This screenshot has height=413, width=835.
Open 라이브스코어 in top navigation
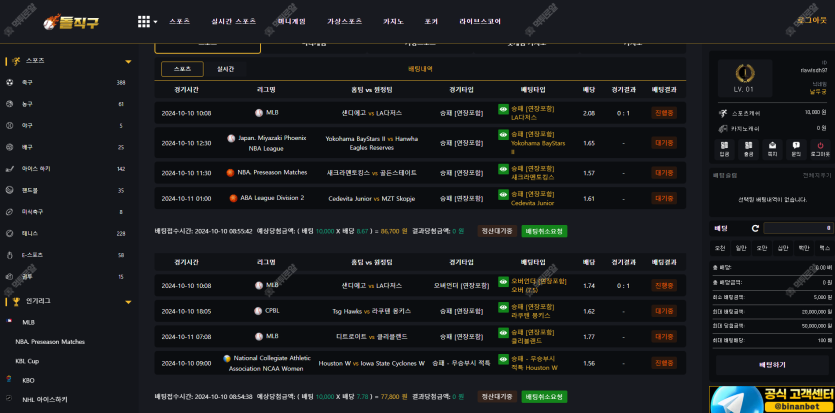click(x=480, y=21)
